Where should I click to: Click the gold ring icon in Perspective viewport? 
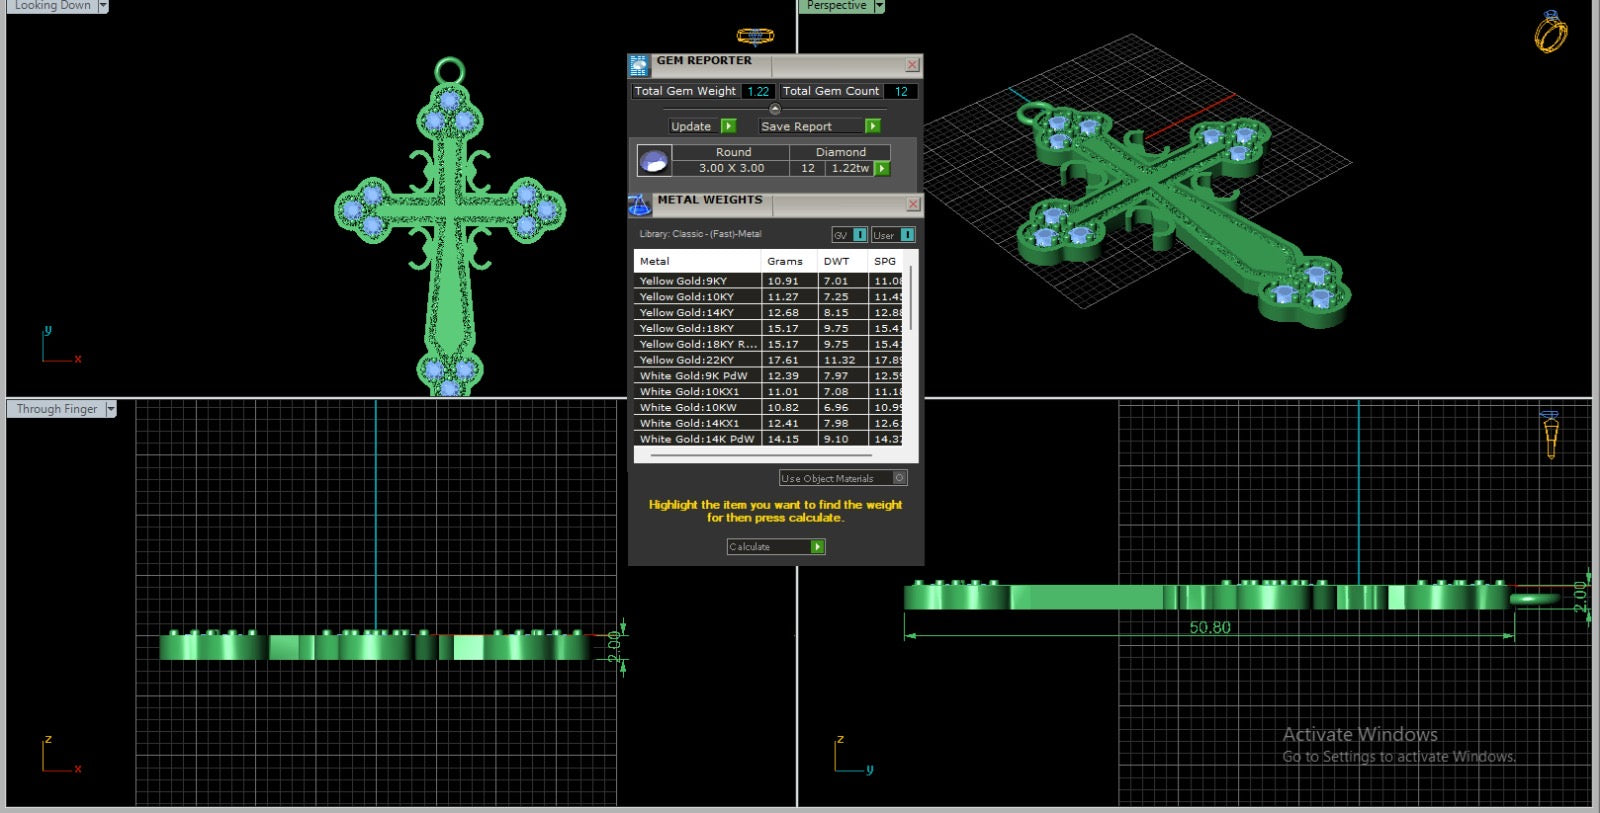(x=1551, y=31)
